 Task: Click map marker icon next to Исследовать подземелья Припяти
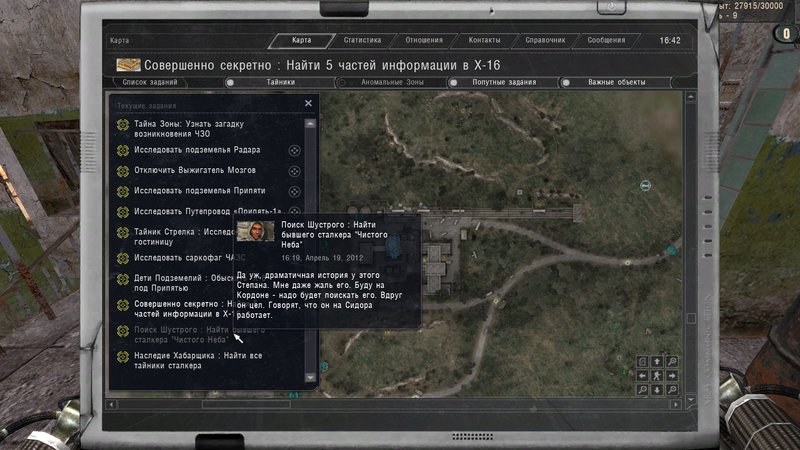click(294, 192)
